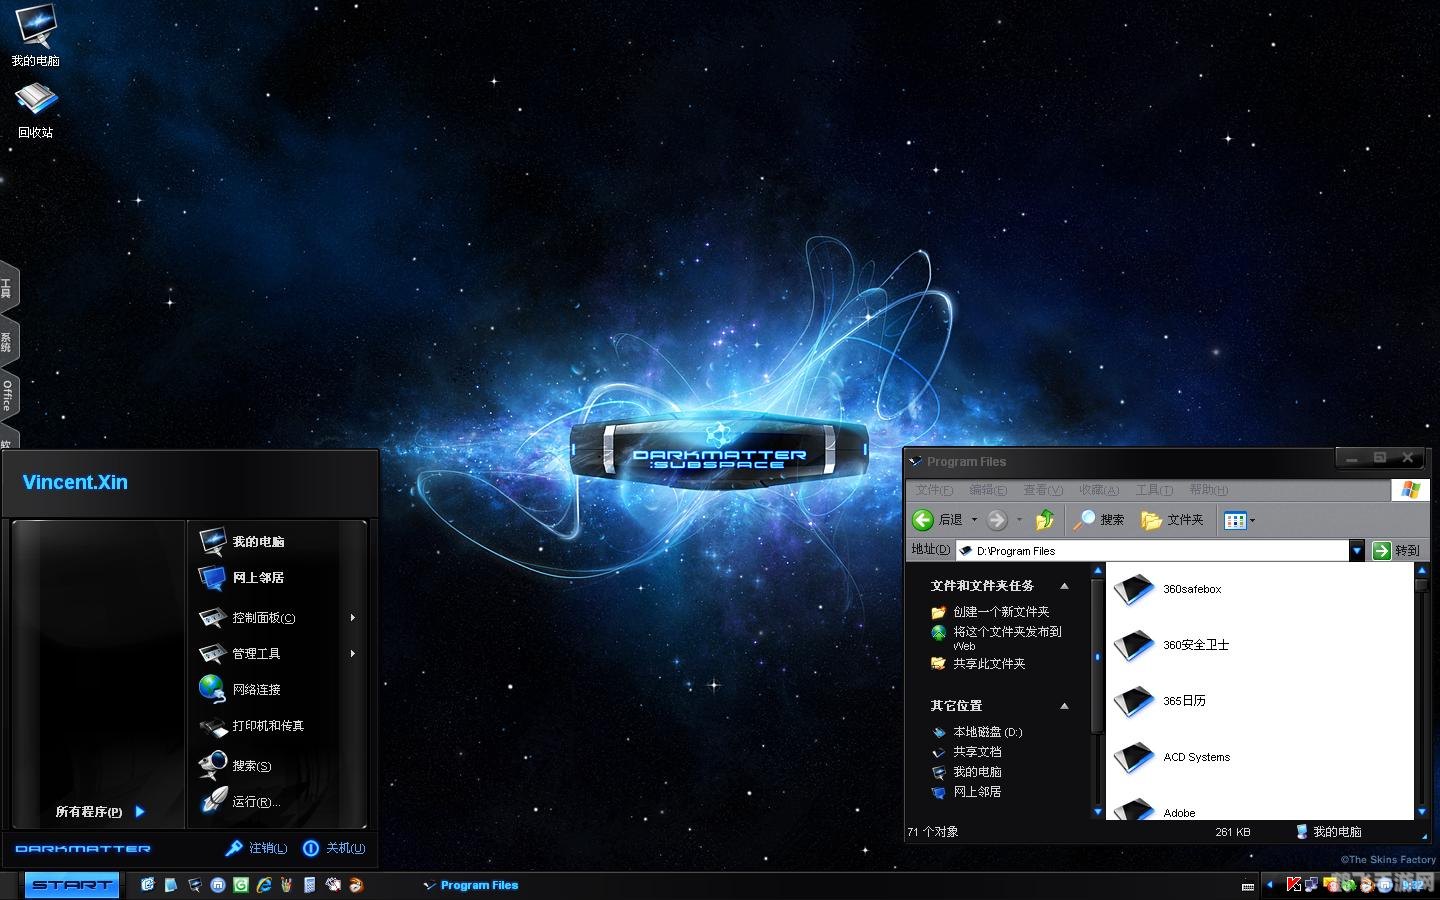
Task: Collapse the 其它位置 panel section
Action: pos(1064,706)
